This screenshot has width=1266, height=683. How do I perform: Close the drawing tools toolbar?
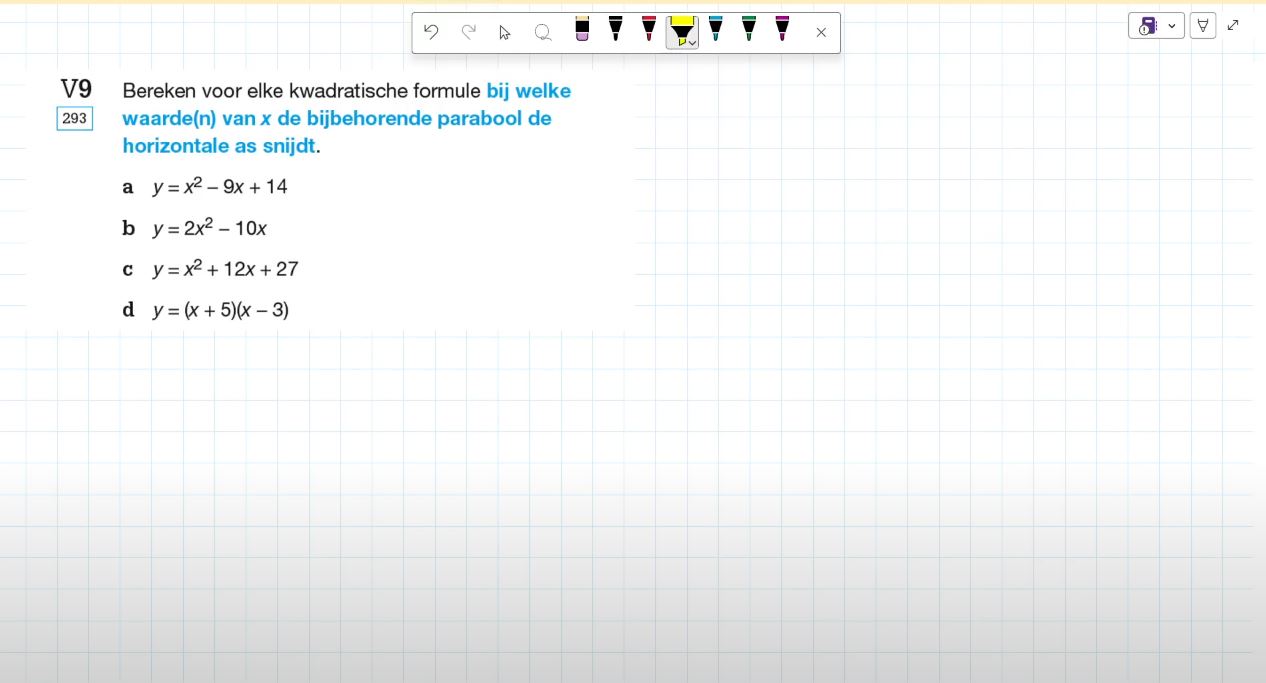pyautogui.click(x=821, y=33)
